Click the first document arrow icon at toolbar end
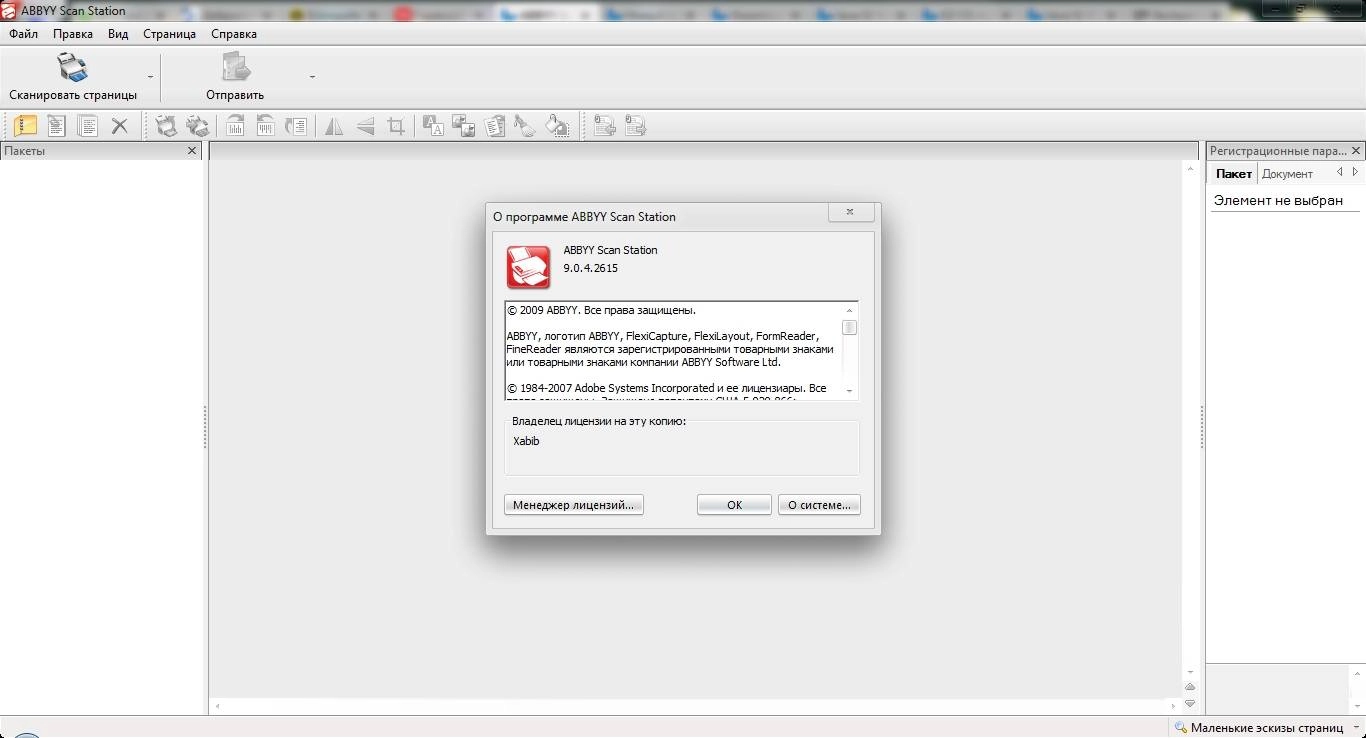 click(604, 126)
